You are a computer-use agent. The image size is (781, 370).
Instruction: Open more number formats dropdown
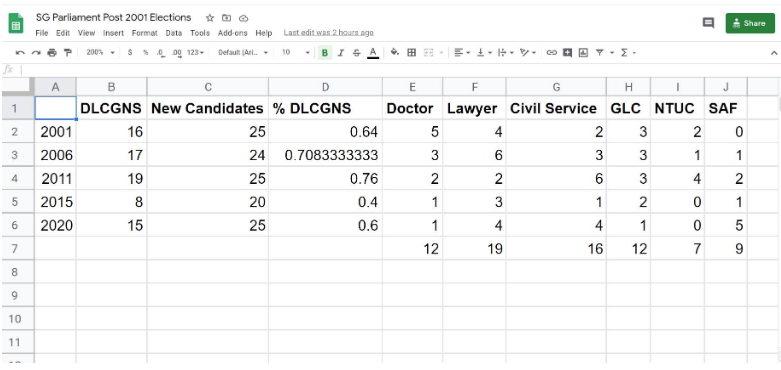pyautogui.click(x=195, y=52)
